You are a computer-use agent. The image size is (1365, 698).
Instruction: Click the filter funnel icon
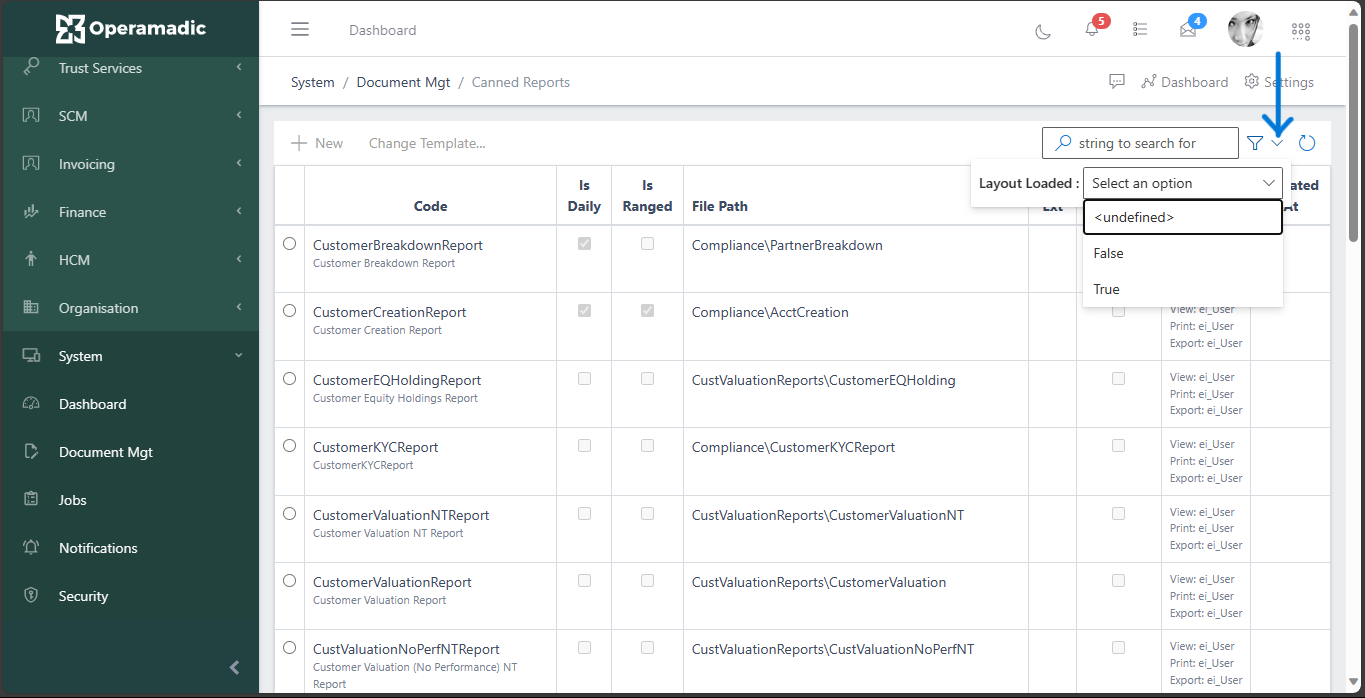pyautogui.click(x=1255, y=144)
